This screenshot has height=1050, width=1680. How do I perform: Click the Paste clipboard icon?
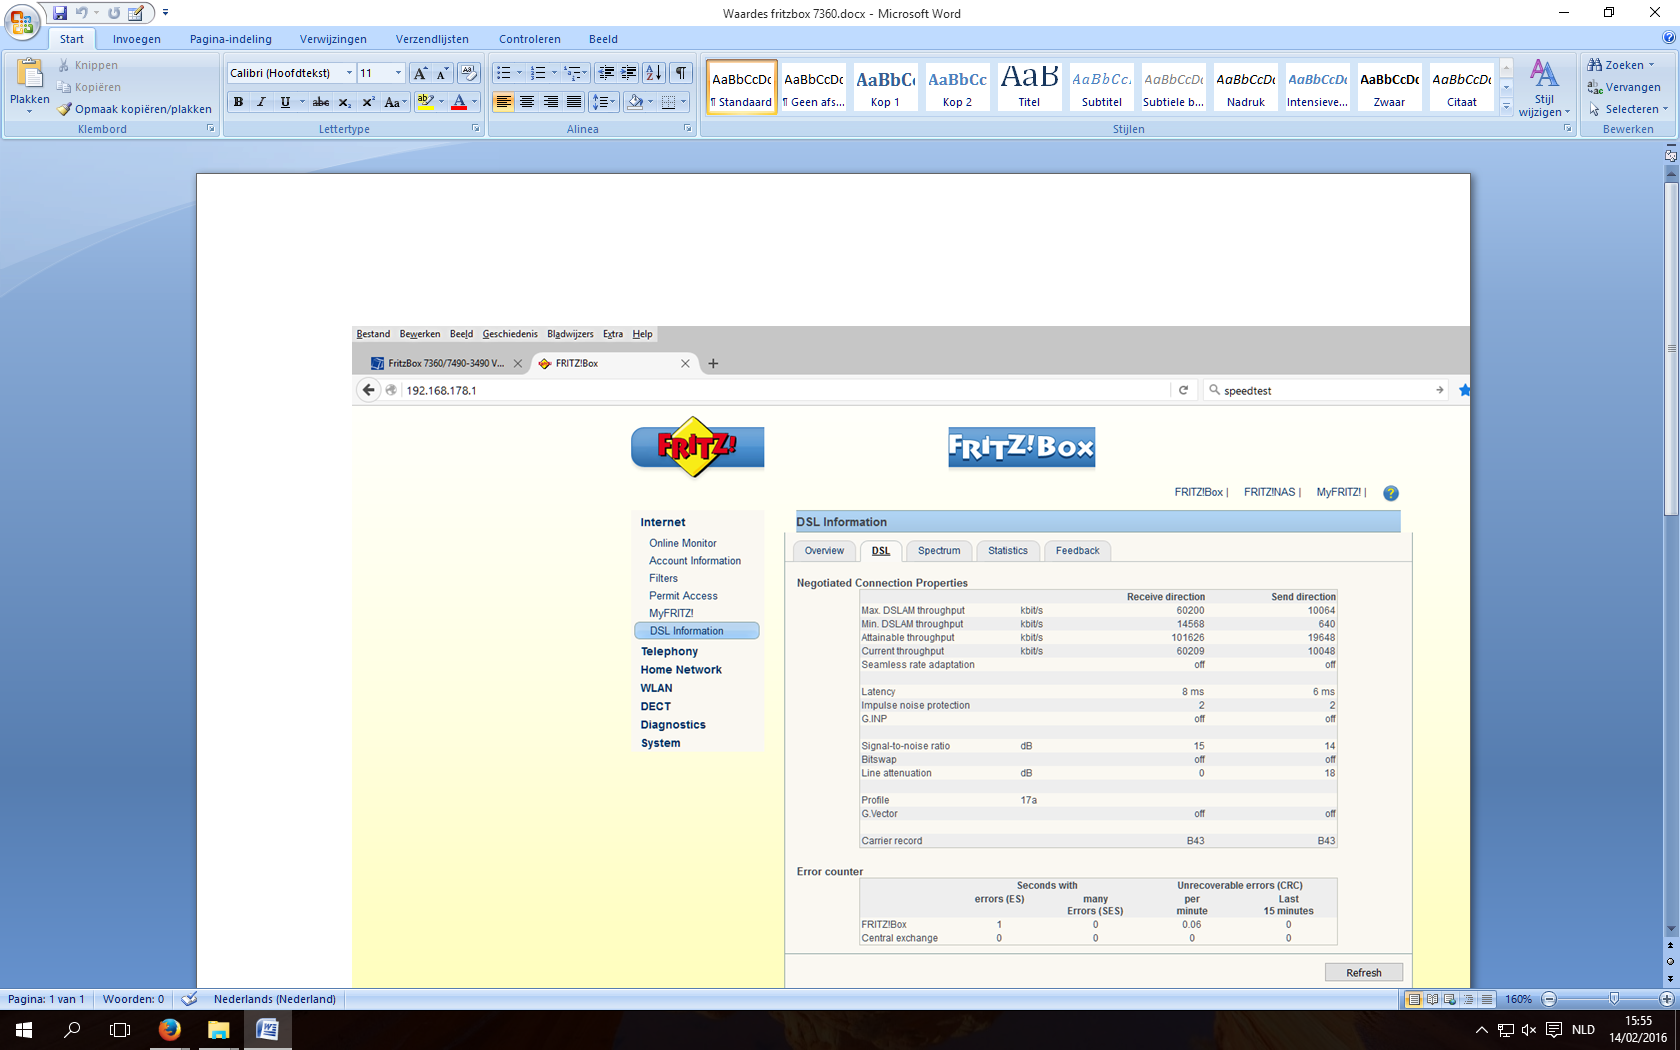[29, 74]
